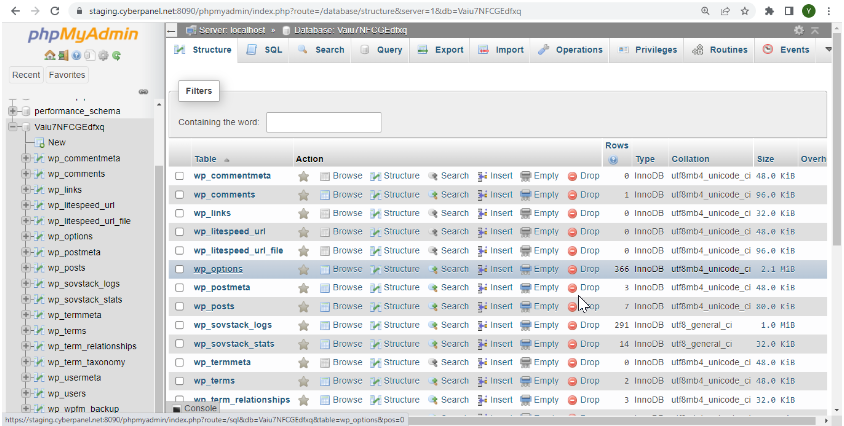Check the wp_postmeta row checkbox
This screenshot has height=426, width=844.
(x=180, y=288)
